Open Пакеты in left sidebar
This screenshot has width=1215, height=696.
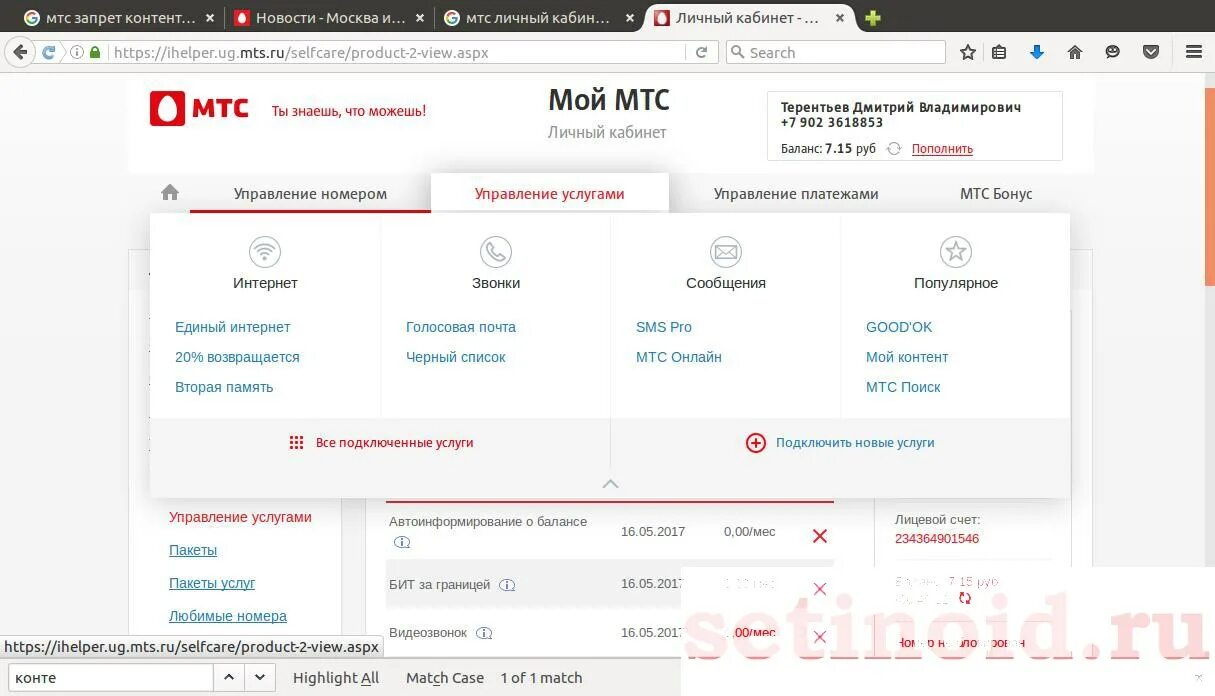(193, 550)
